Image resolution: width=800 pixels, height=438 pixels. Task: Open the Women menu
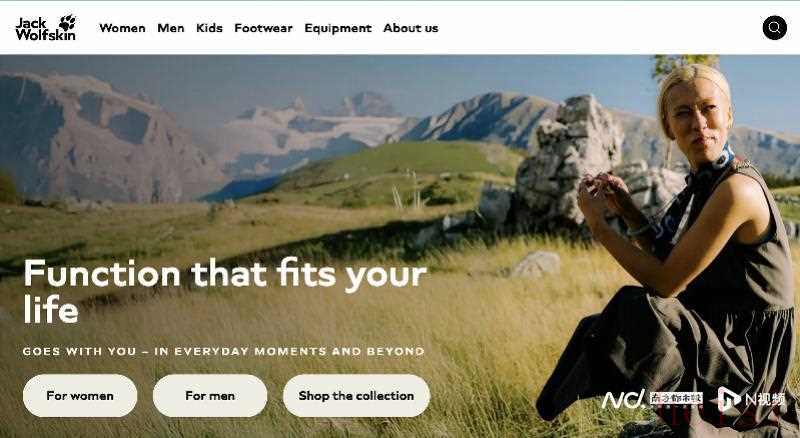tap(122, 28)
